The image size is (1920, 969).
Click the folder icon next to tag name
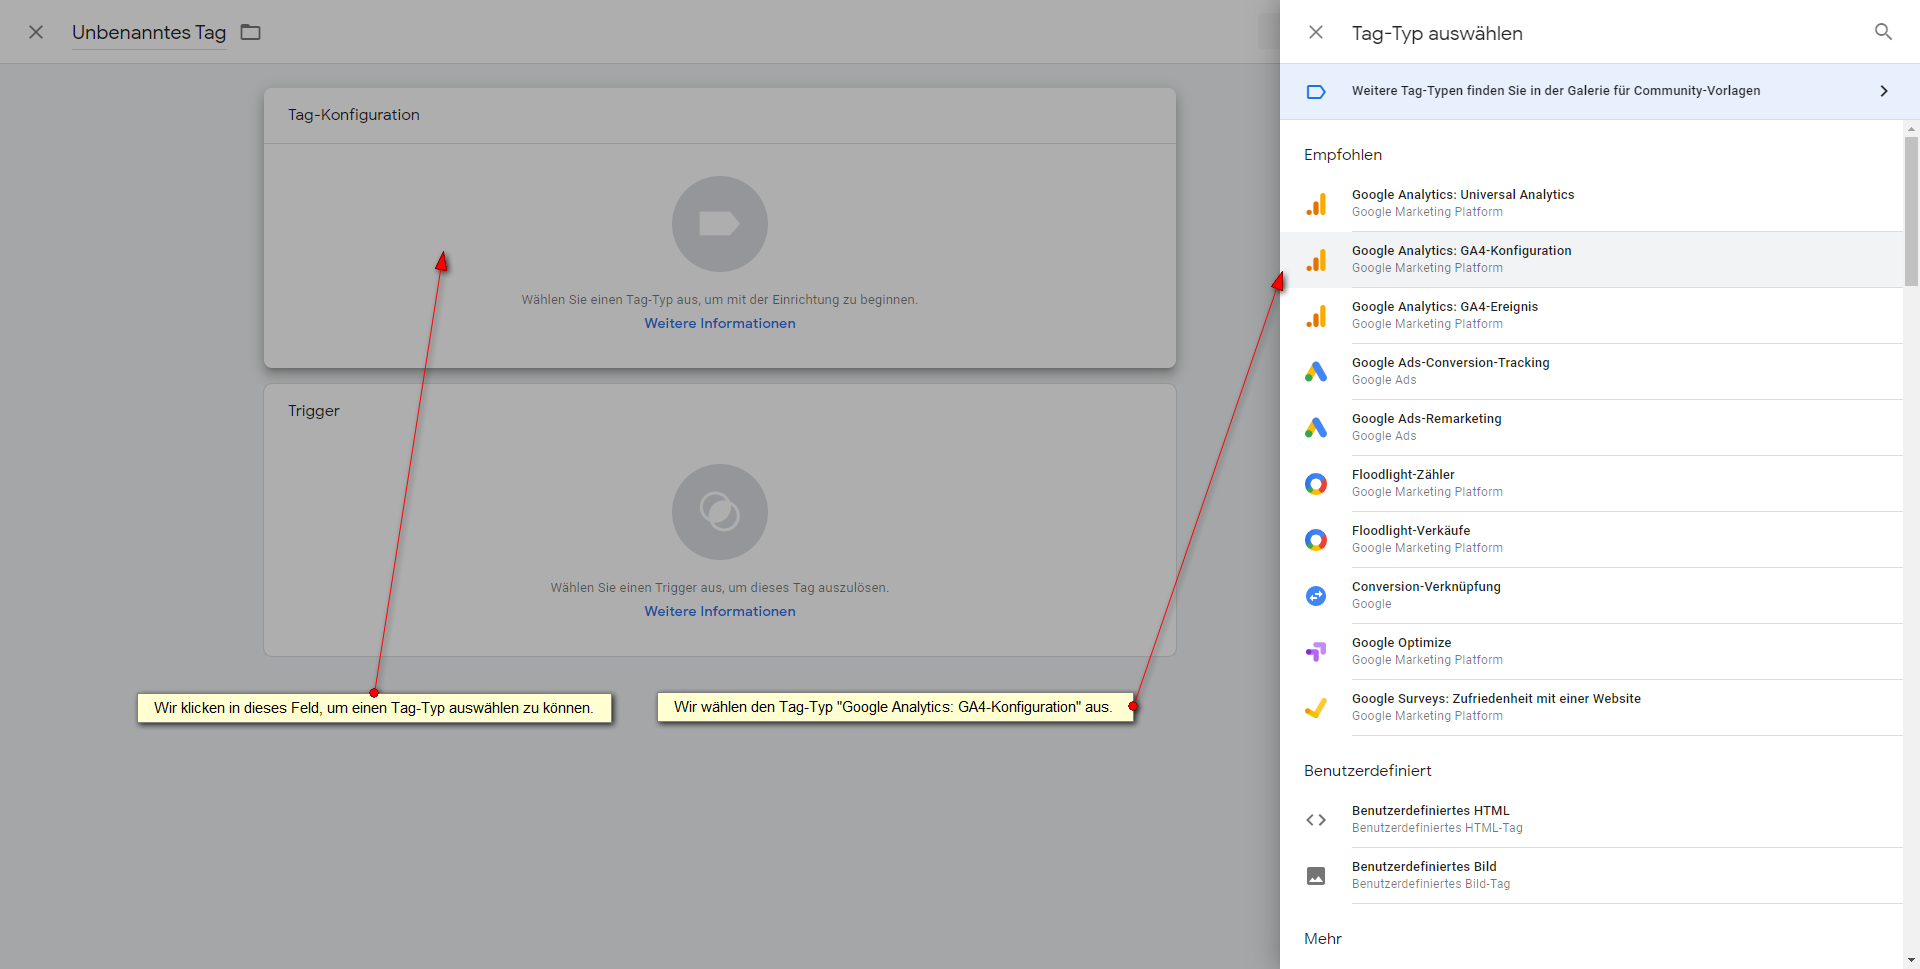(x=251, y=32)
